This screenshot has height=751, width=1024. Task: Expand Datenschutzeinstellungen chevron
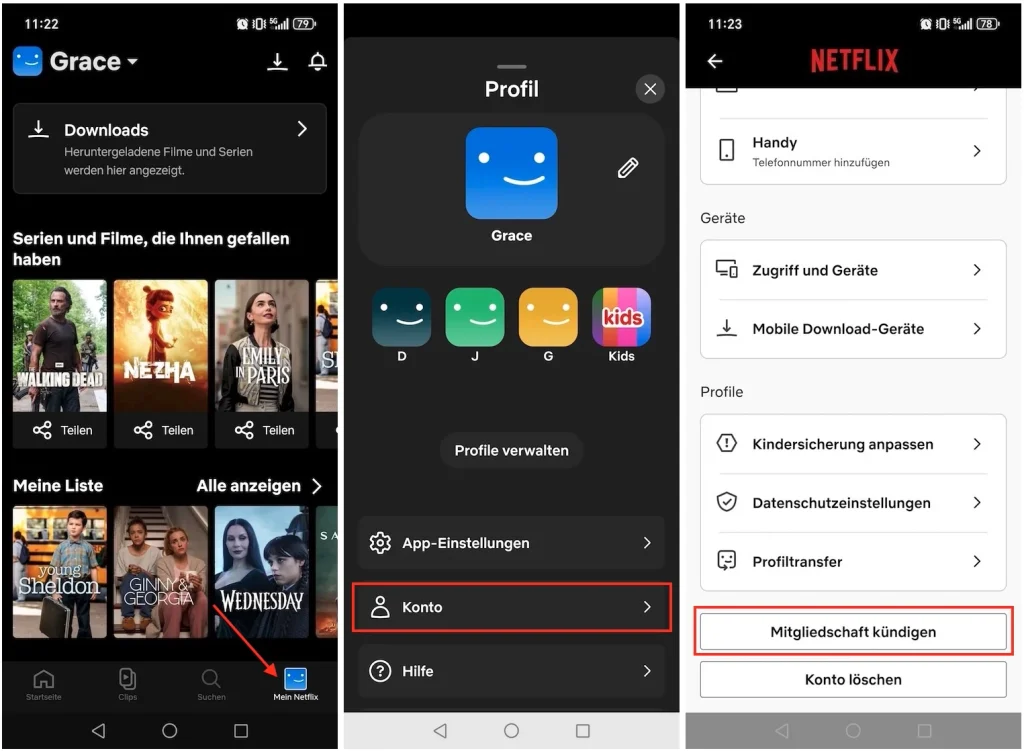977,503
